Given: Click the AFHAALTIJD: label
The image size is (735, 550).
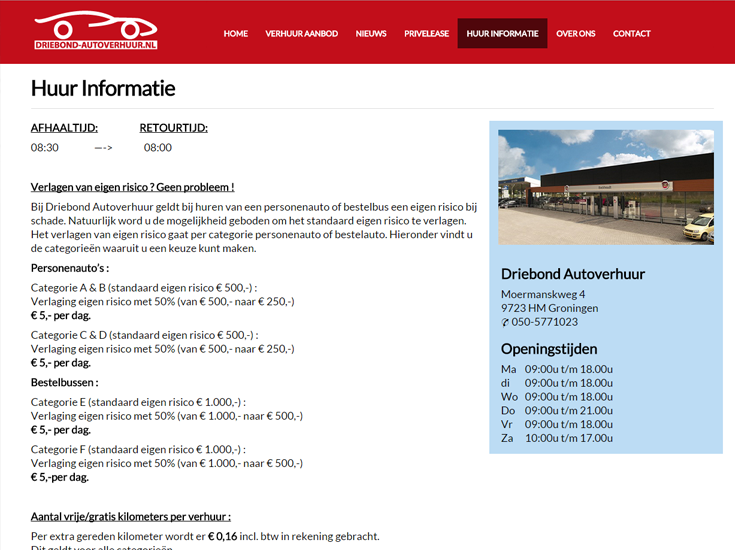Looking at the screenshot, I should [64, 128].
